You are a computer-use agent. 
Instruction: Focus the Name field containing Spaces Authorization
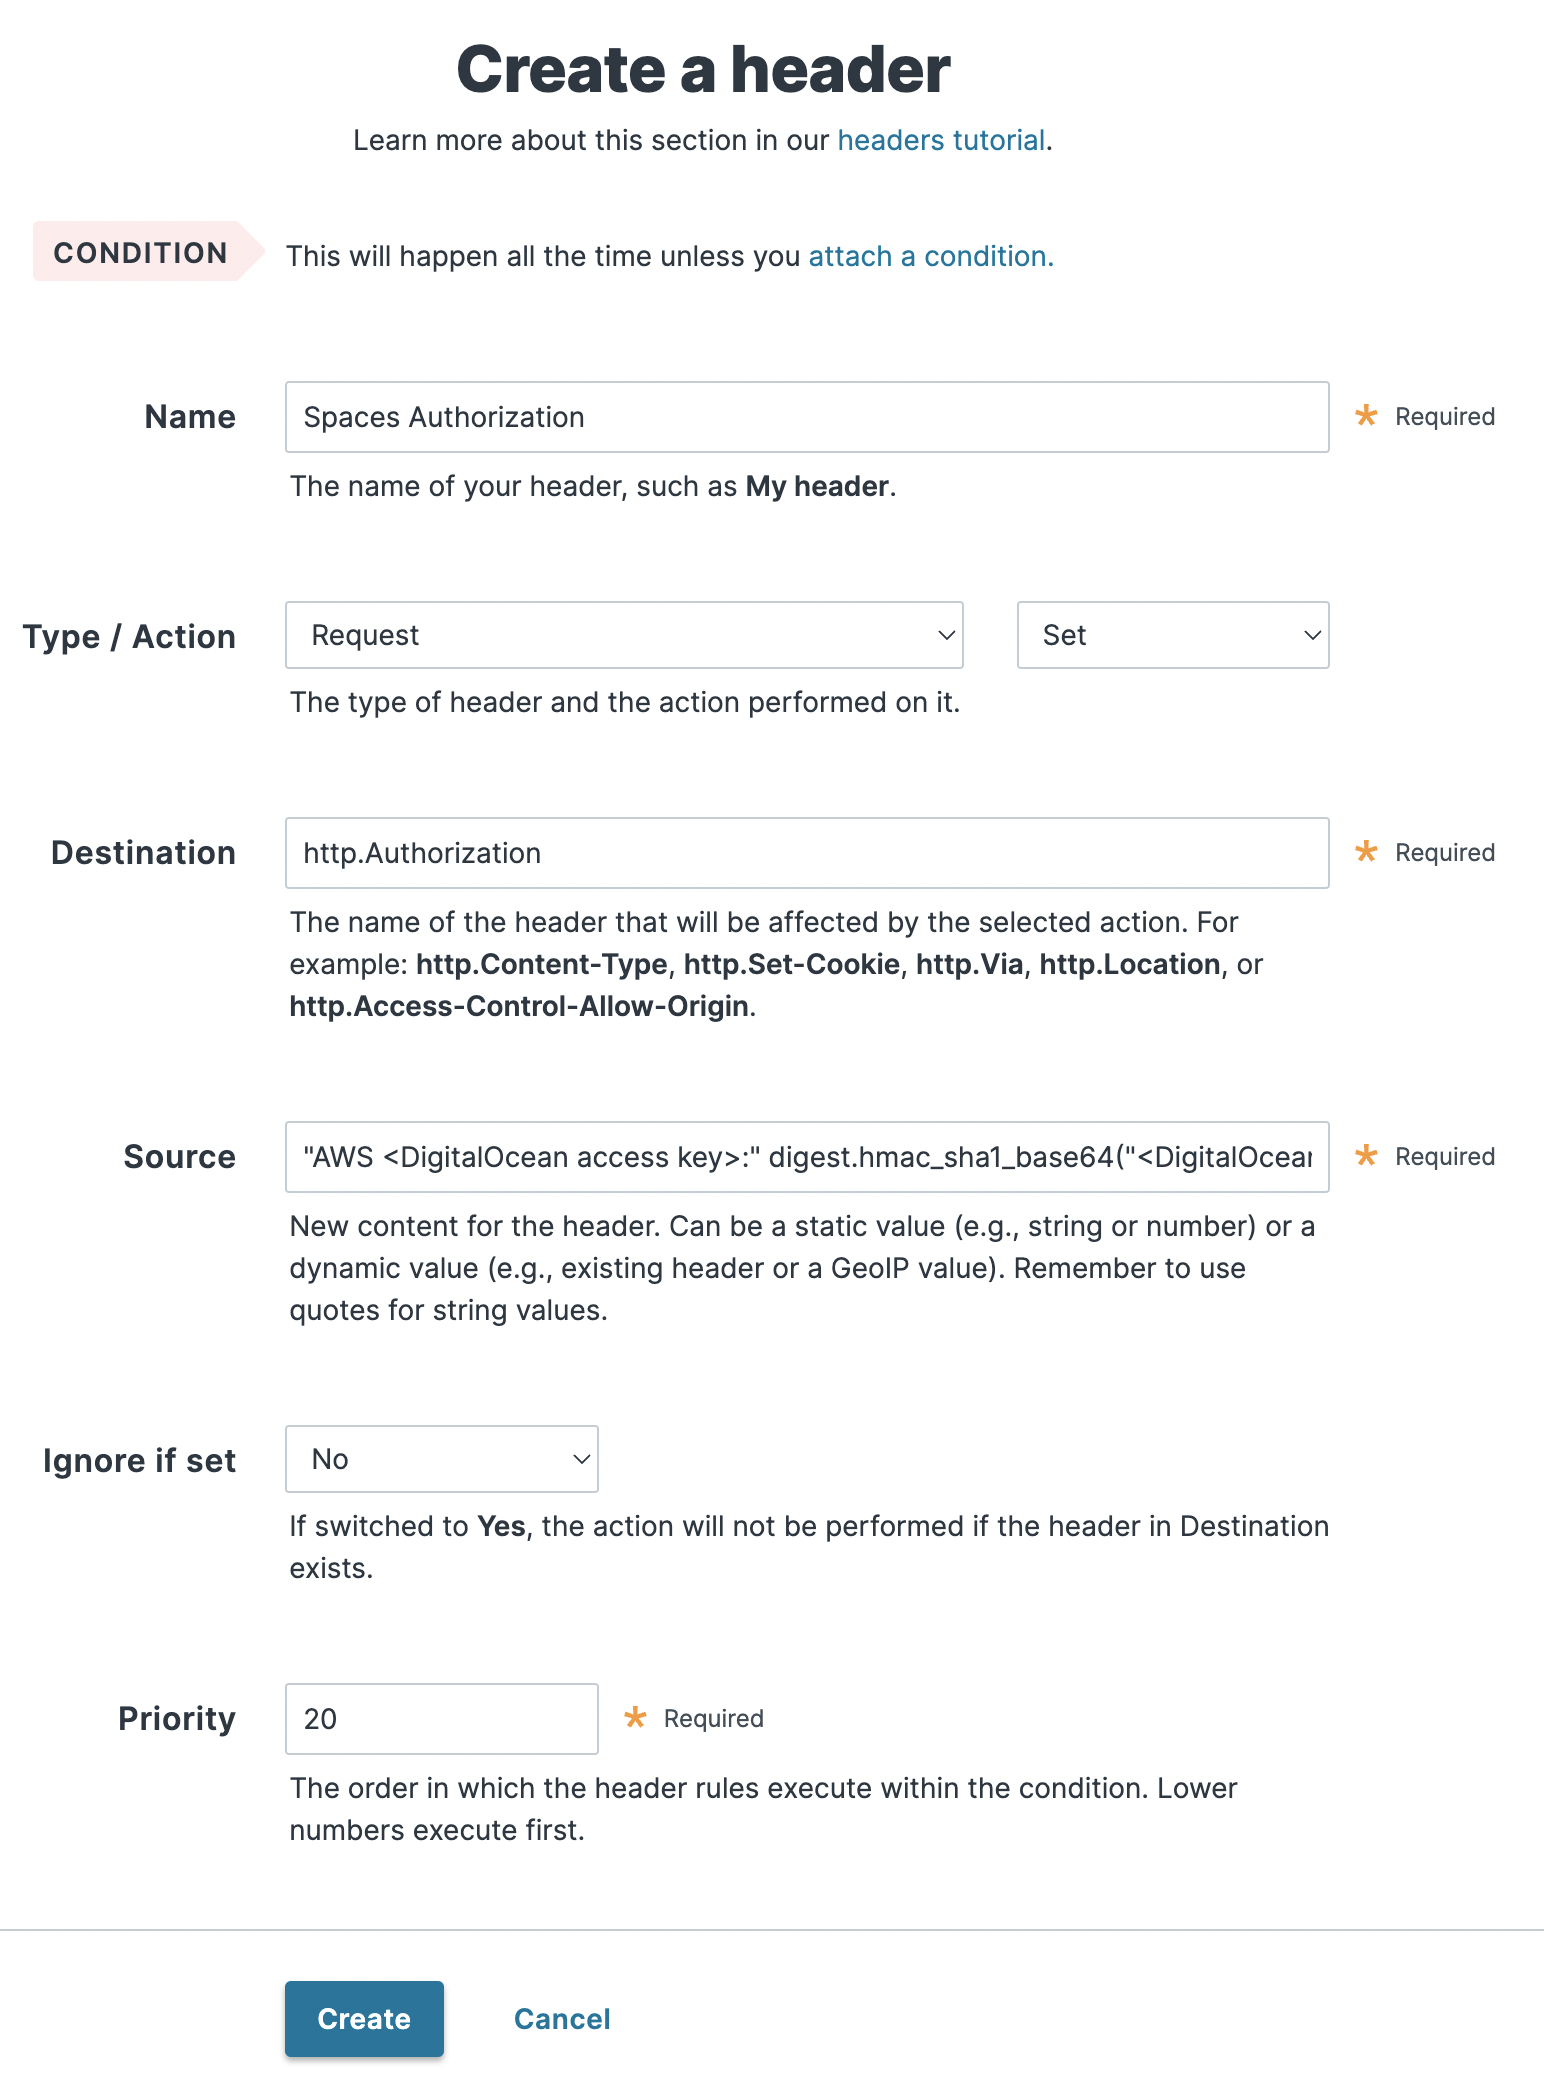pos(806,416)
